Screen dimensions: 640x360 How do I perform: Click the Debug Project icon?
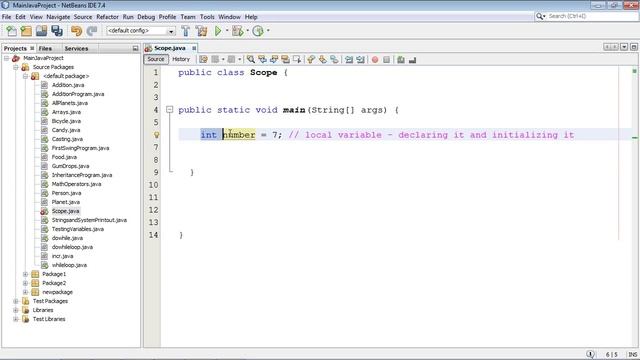point(238,31)
